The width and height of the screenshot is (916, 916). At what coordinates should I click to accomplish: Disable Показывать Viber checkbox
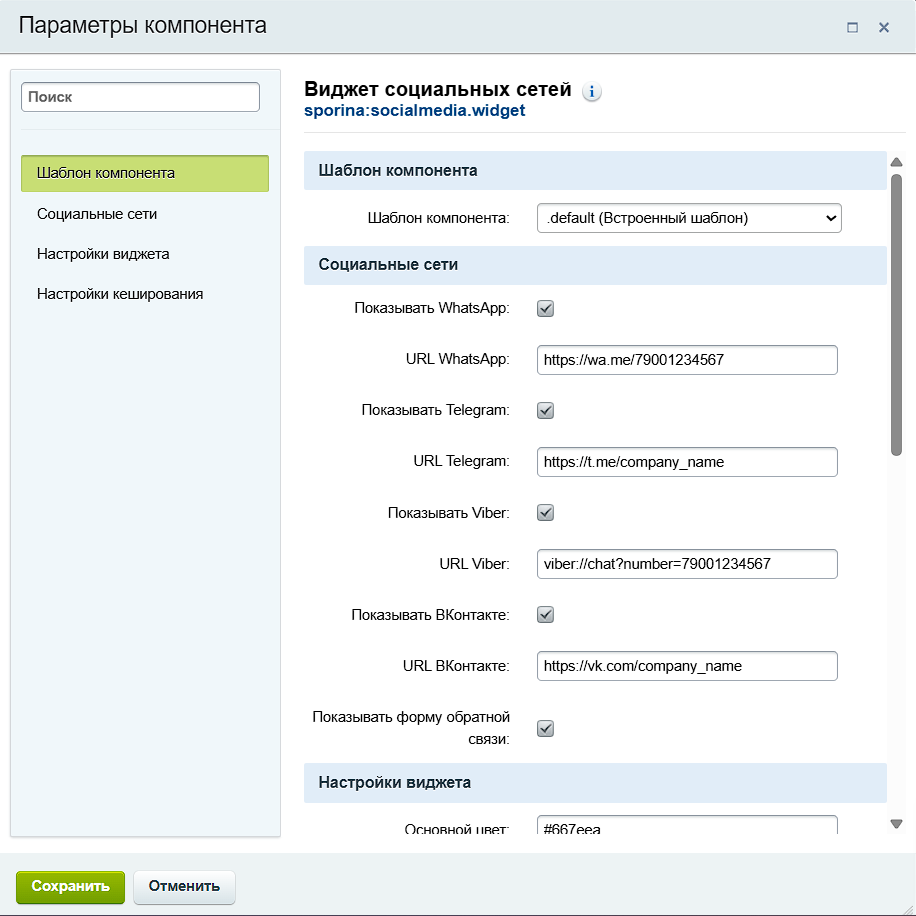[x=545, y=512]
